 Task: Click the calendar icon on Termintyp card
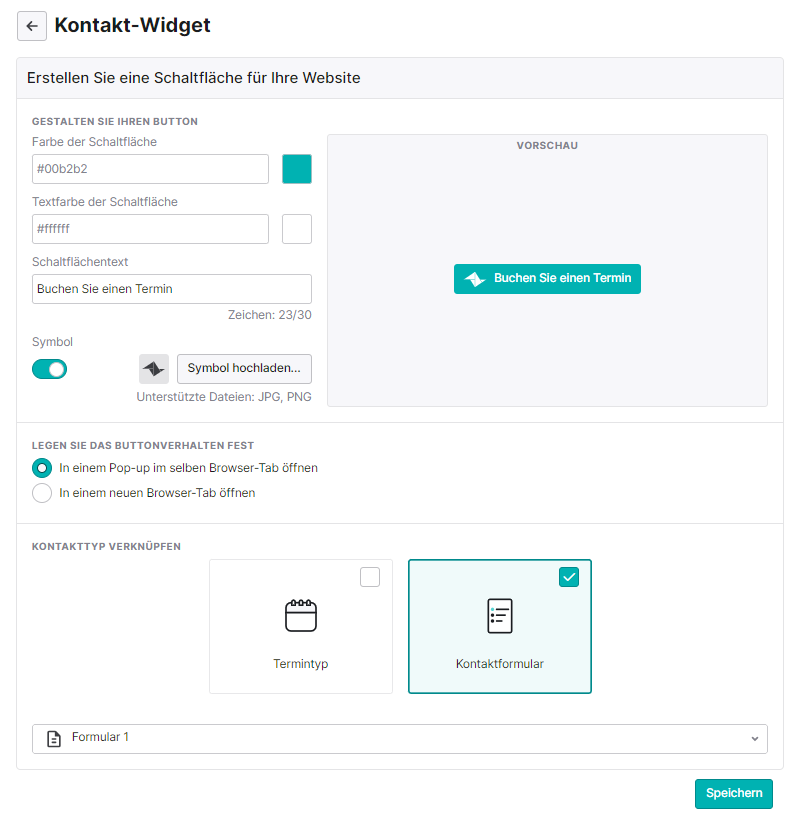pyautogui.click(x=301, y=615)
